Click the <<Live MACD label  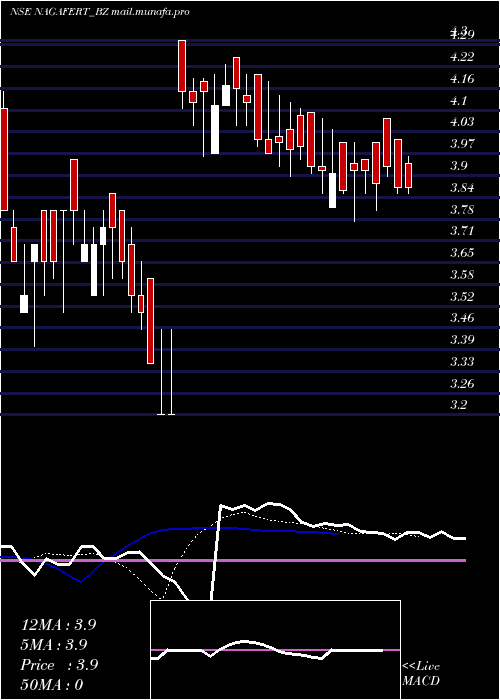pos(421,674)
